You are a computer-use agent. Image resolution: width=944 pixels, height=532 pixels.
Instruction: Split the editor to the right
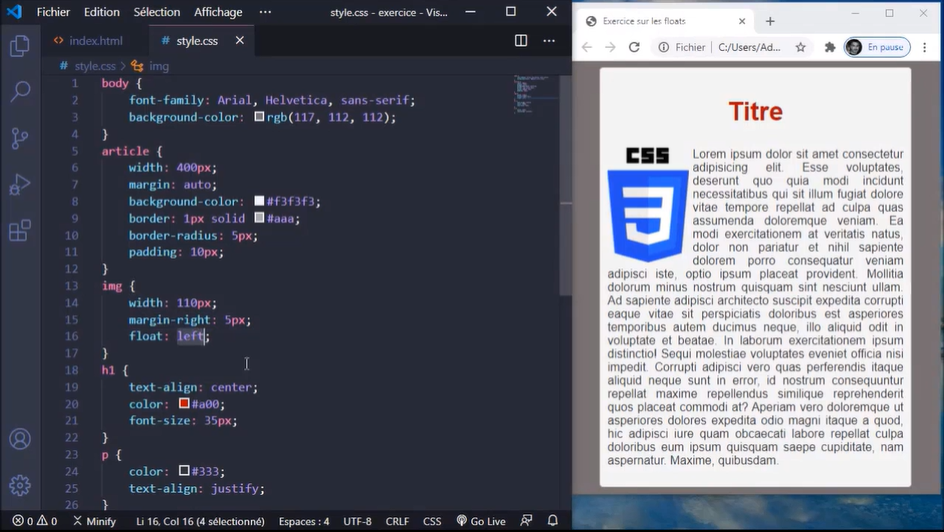(521, 40)
